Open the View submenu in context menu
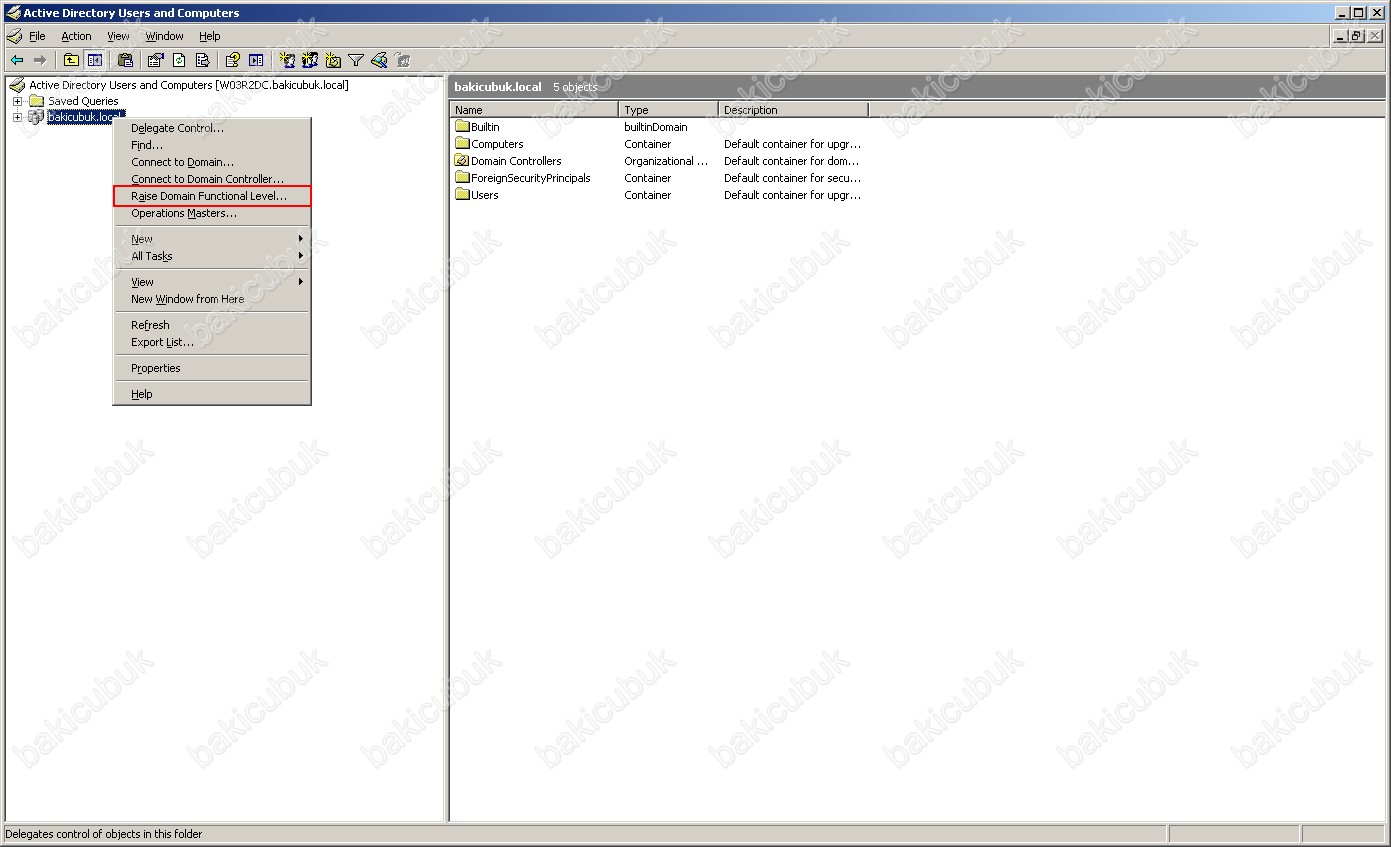Viewport: 1391px width, 847px height. tap(212, 282)
